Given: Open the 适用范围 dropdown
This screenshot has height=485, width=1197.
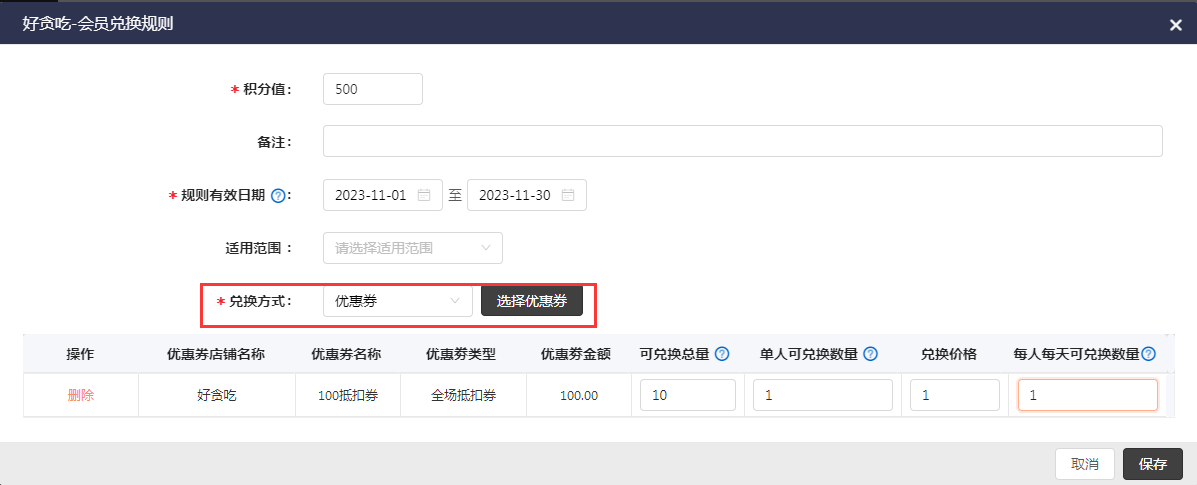Looking at the screenshot, I should pyautogui.click(x=412, y=248).
